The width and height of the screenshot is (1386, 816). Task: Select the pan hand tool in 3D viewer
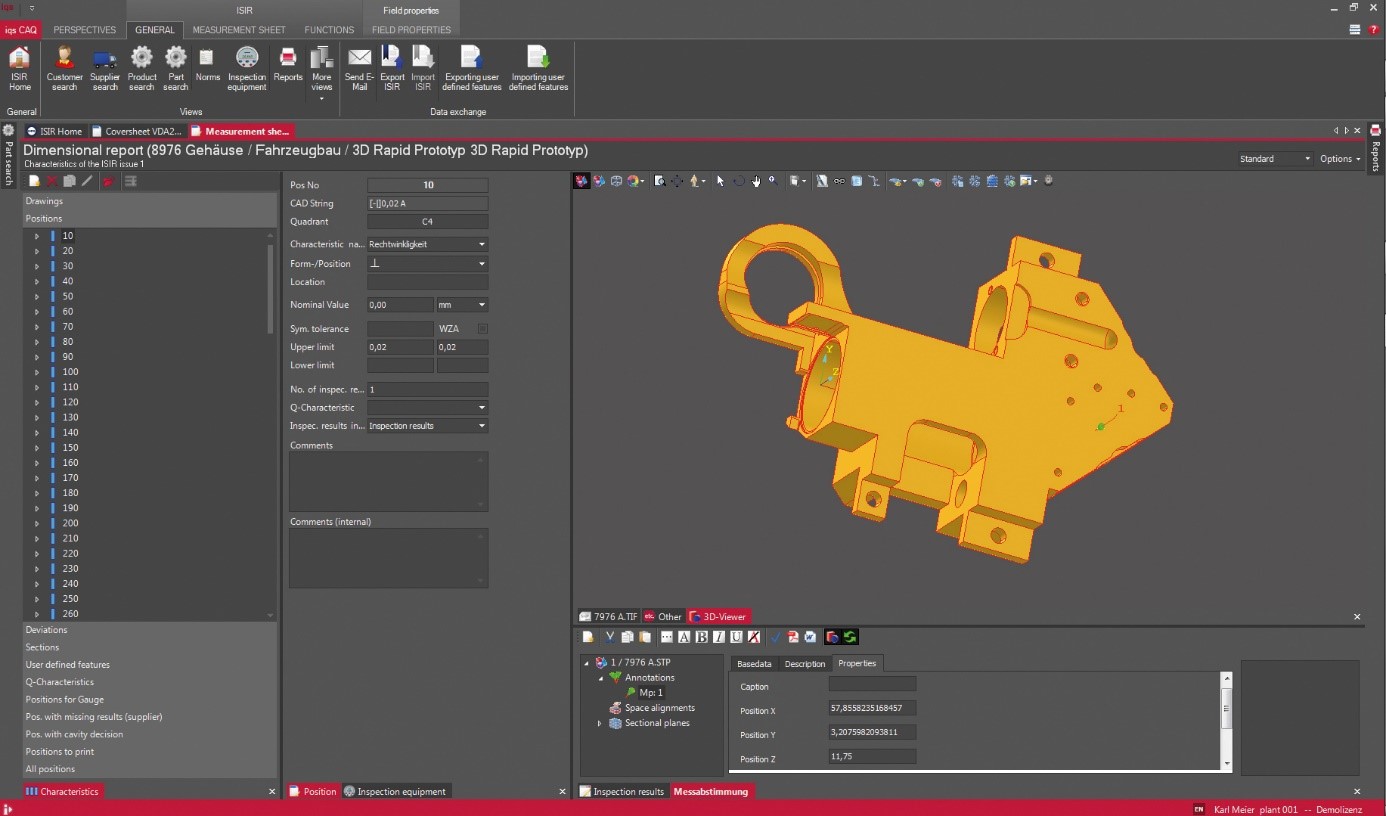tap(756, 181)
